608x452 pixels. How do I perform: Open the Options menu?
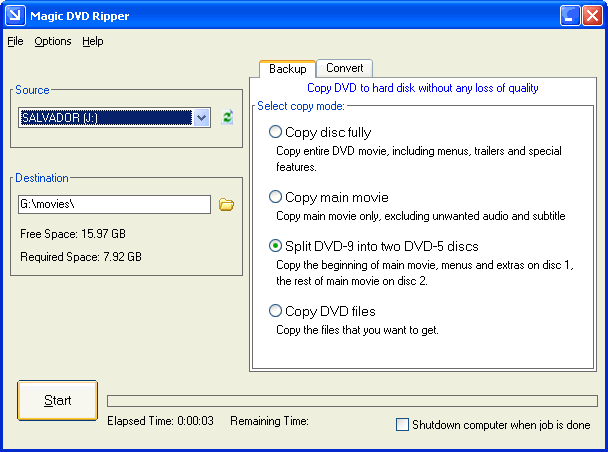coord(53,41)
